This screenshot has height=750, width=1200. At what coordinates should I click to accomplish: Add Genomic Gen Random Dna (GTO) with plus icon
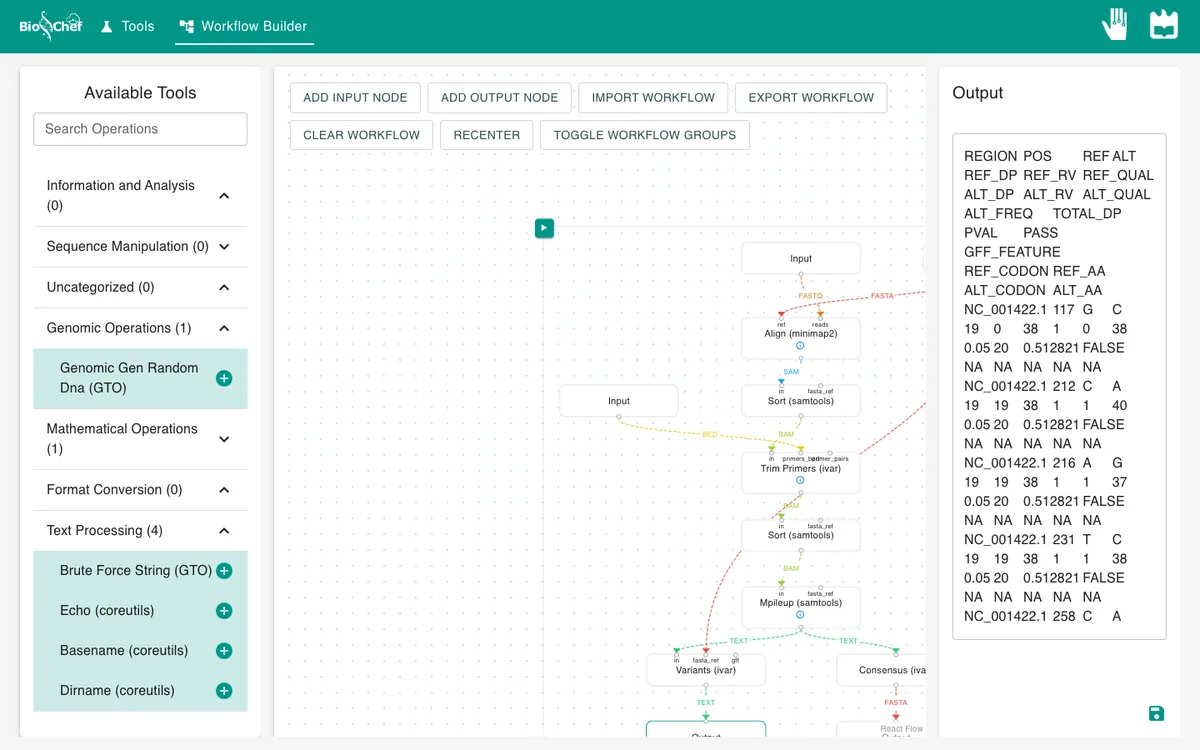(x=224, y=378)
